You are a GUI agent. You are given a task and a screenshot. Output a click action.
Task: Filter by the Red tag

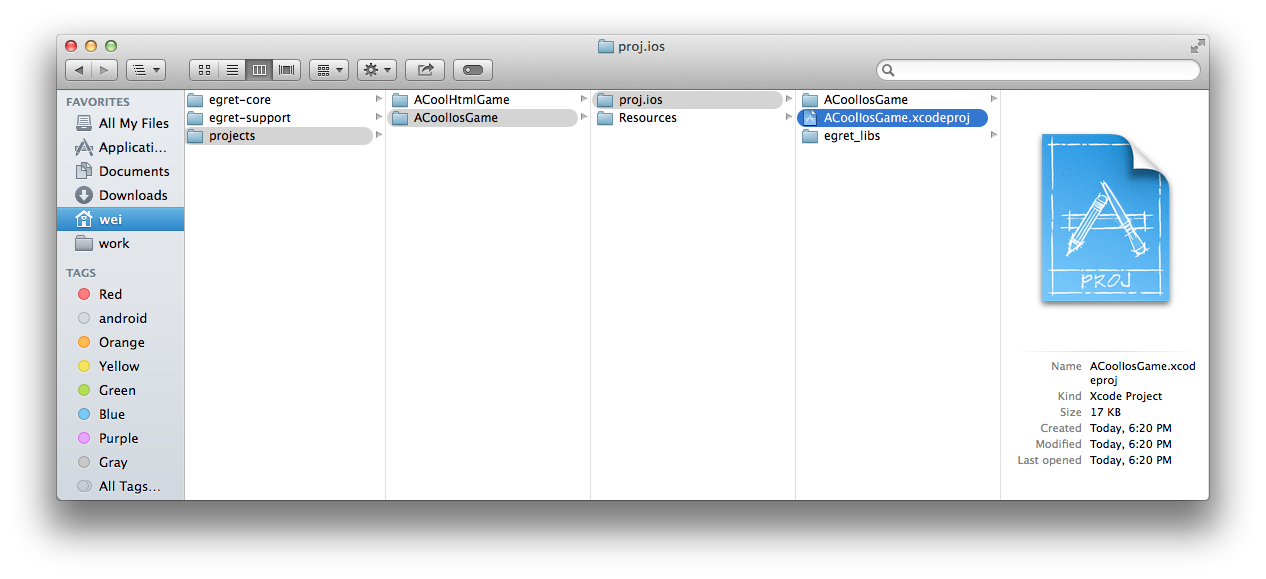click(x=121, y=294)
